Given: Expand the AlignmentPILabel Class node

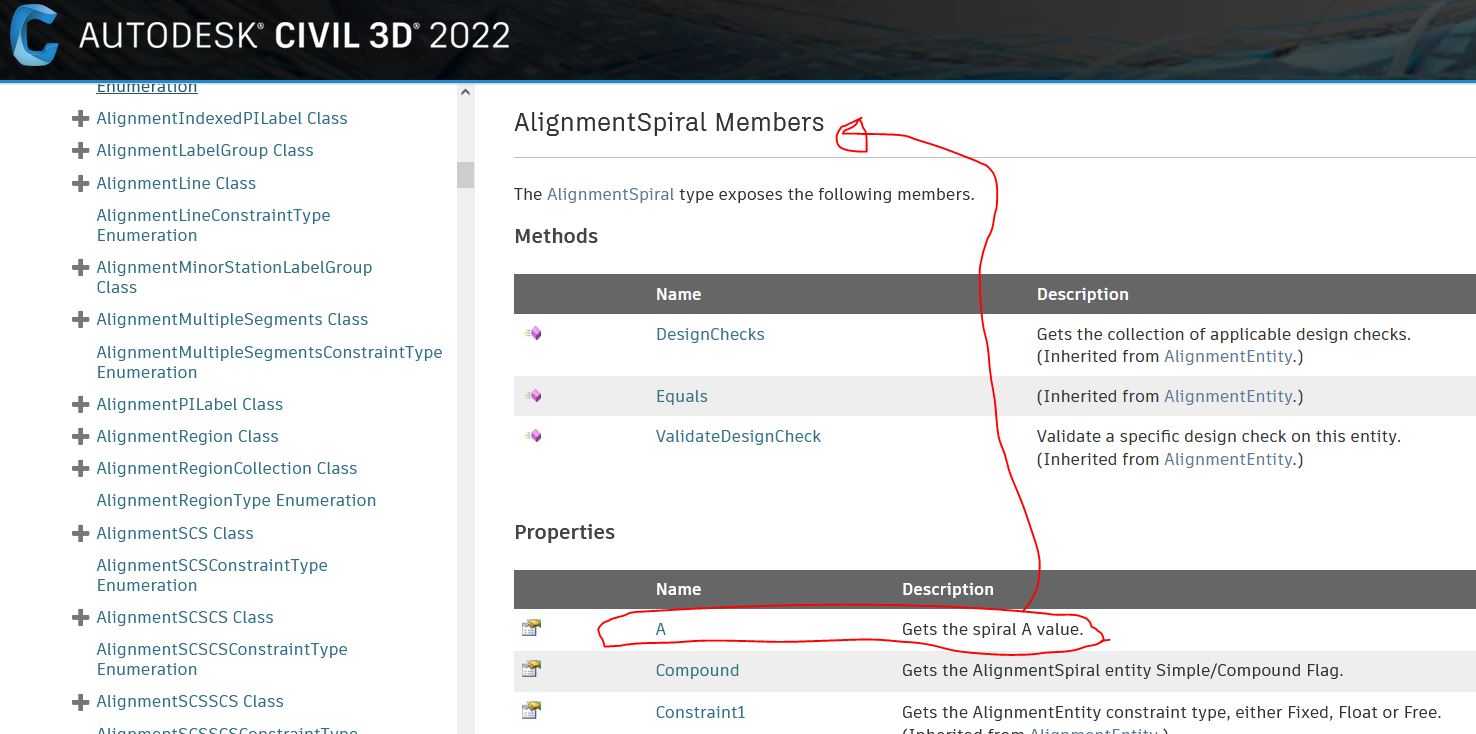Looking at the screenshot, I should (80, 404).
